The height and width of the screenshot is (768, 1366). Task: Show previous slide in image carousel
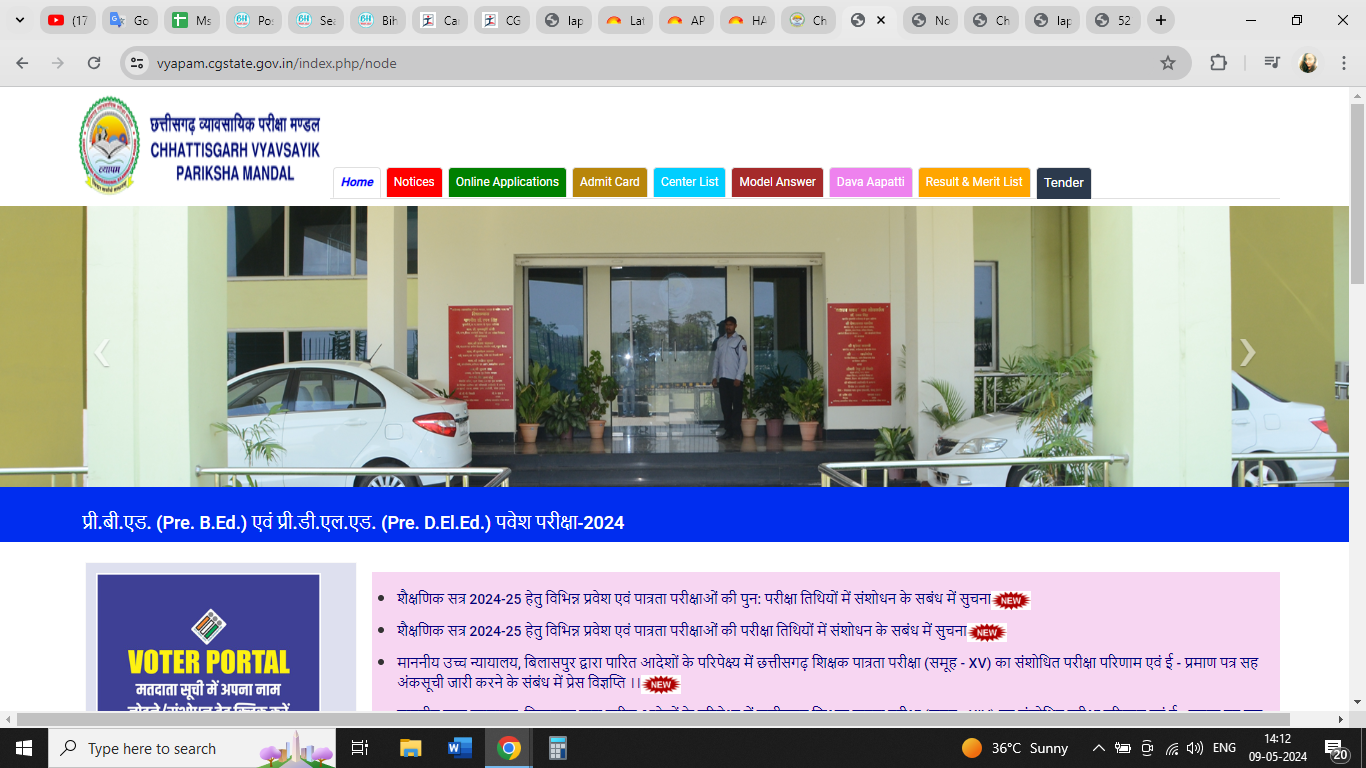101,352
